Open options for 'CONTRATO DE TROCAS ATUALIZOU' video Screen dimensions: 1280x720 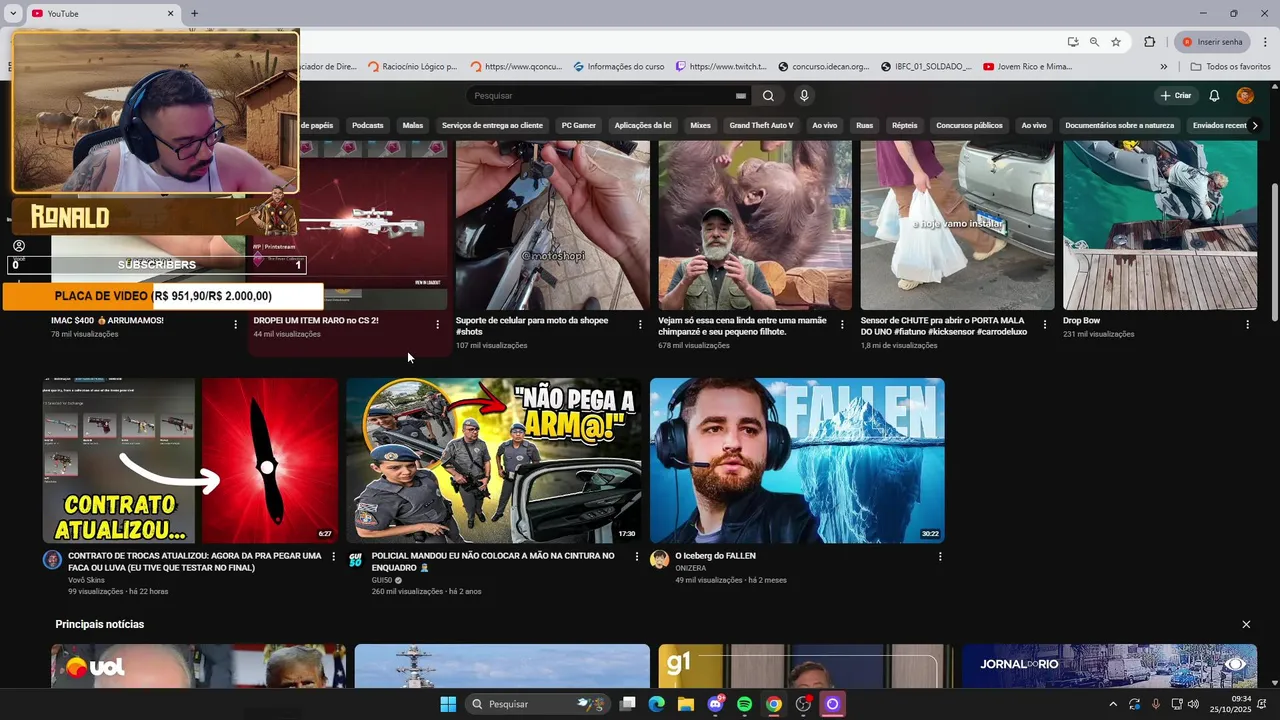(334, 556)
